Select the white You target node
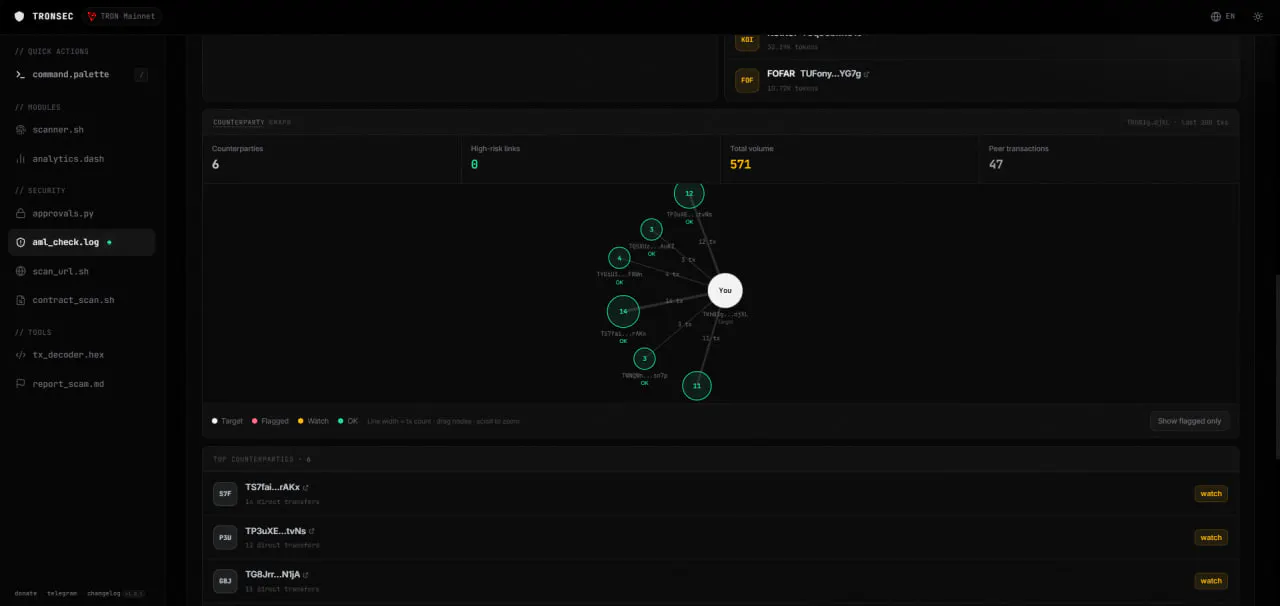1280x606 pixels. (x=725, y=290)
